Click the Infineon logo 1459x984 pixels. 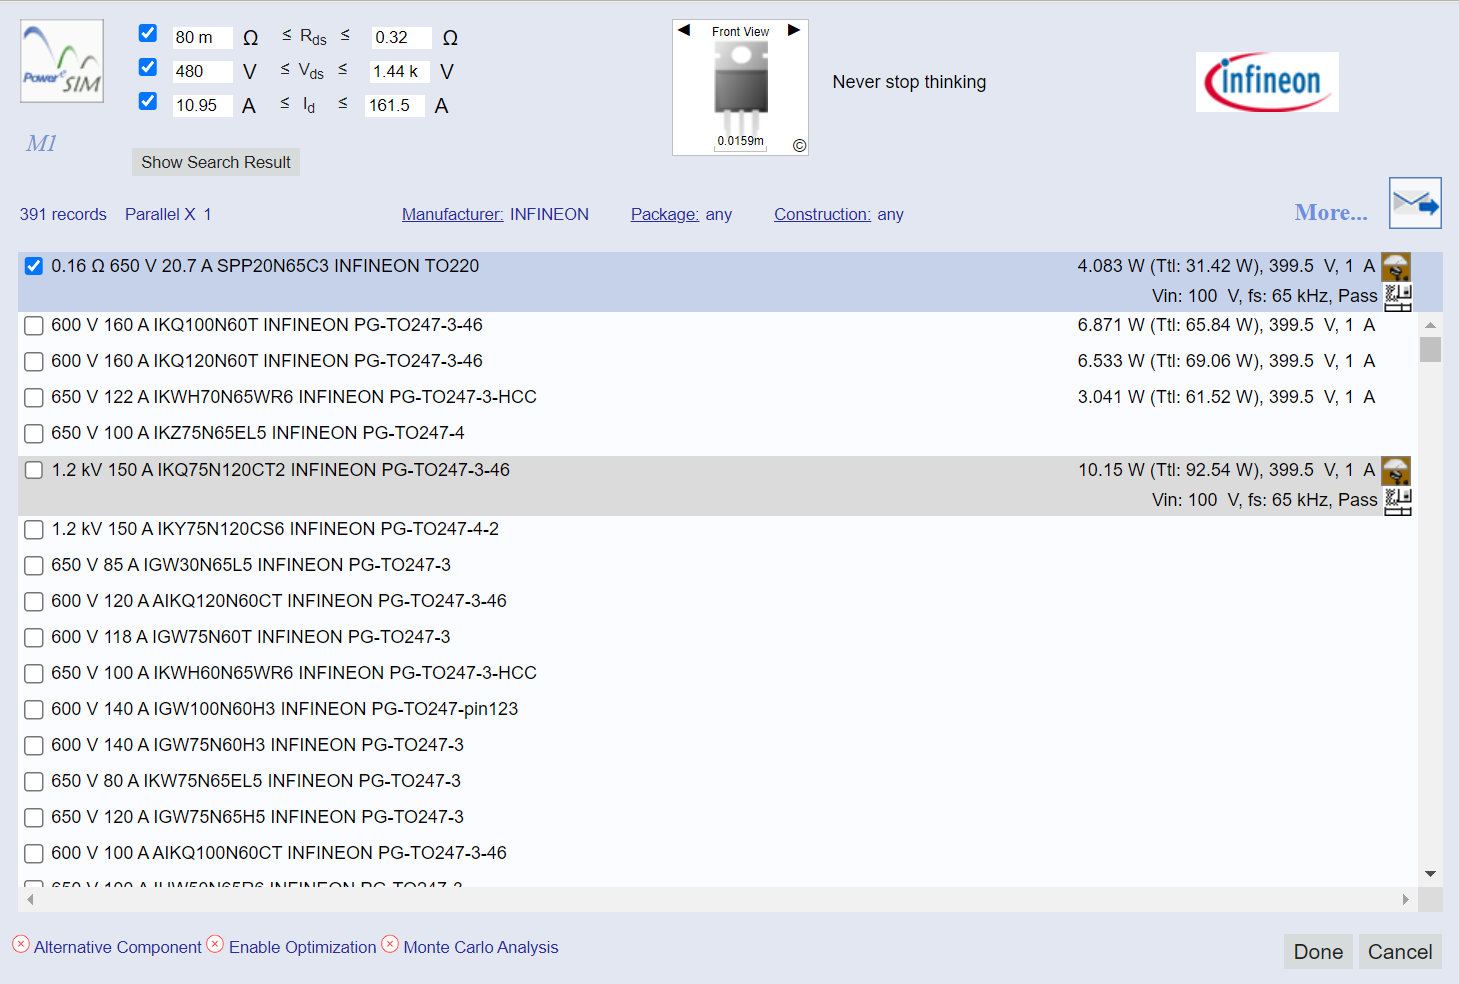click(1266, 82)
